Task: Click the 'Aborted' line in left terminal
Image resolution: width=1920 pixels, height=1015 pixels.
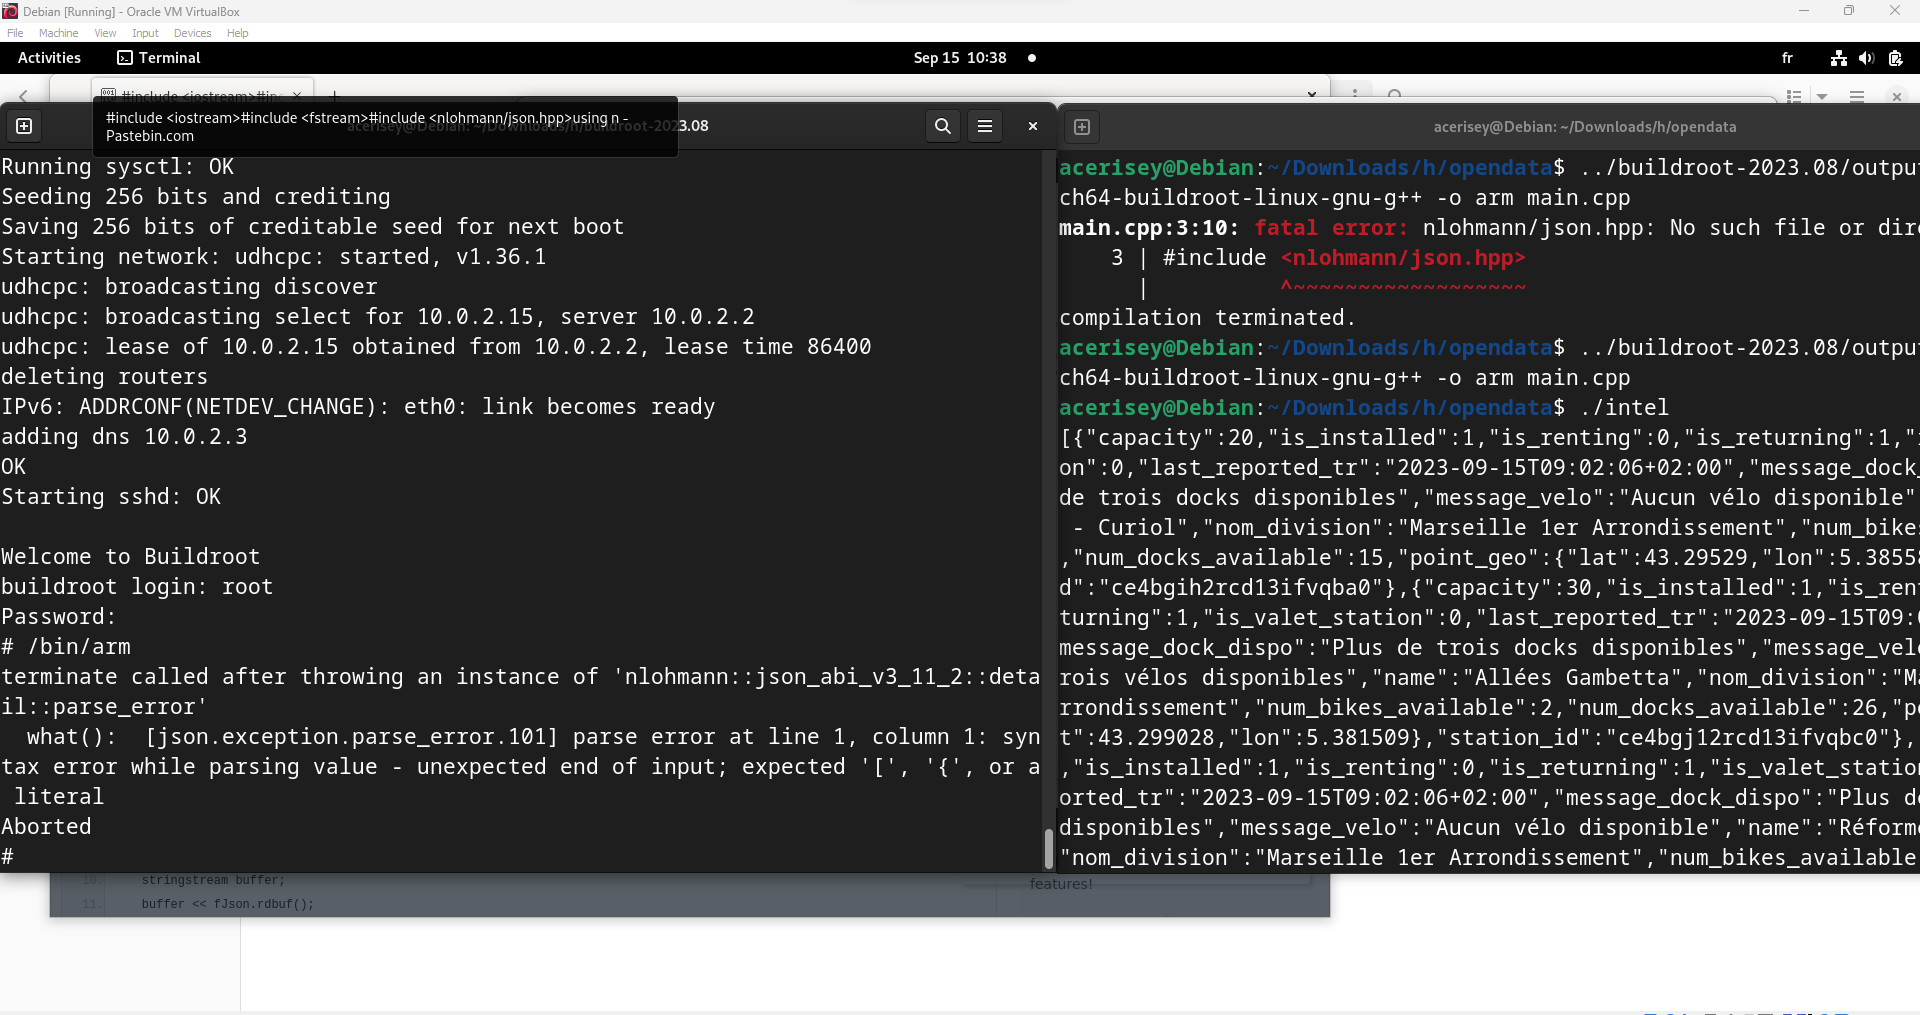Action: pyautogui.click(x=46, y=827)
